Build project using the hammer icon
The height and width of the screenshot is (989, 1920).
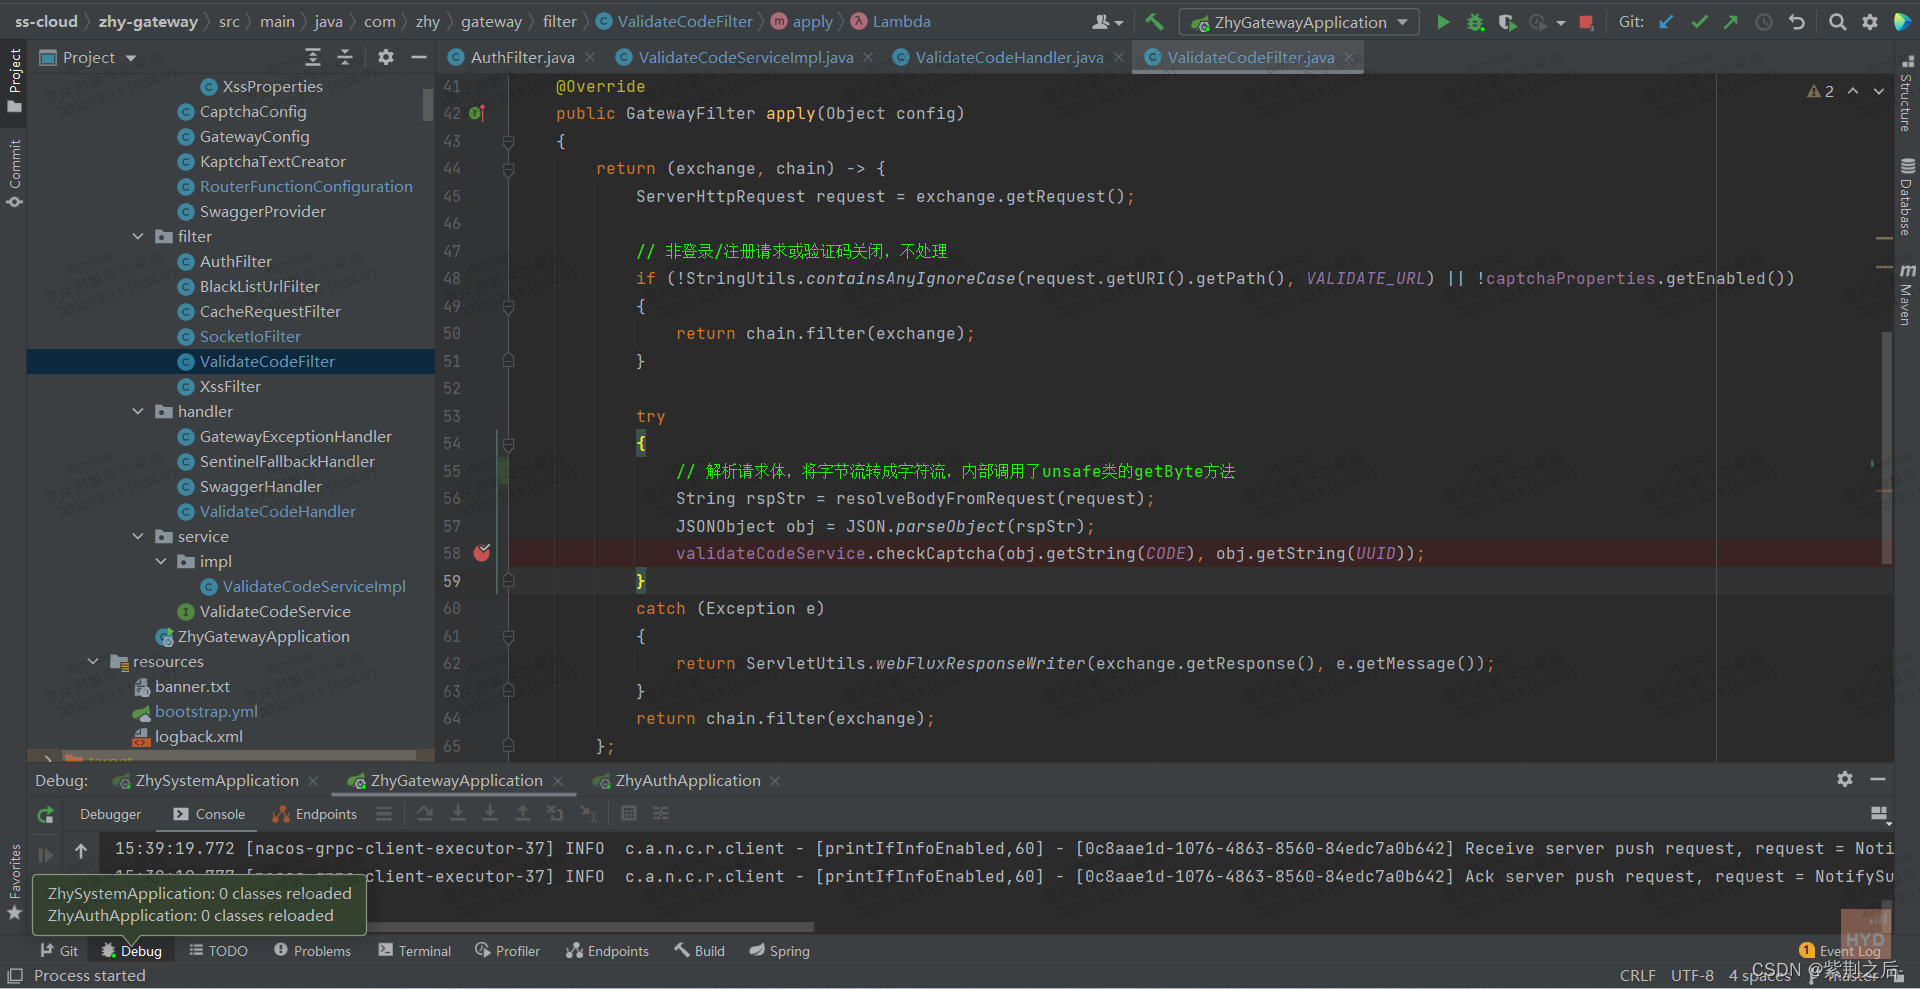pyautogui.click(x=1155, y=22)
